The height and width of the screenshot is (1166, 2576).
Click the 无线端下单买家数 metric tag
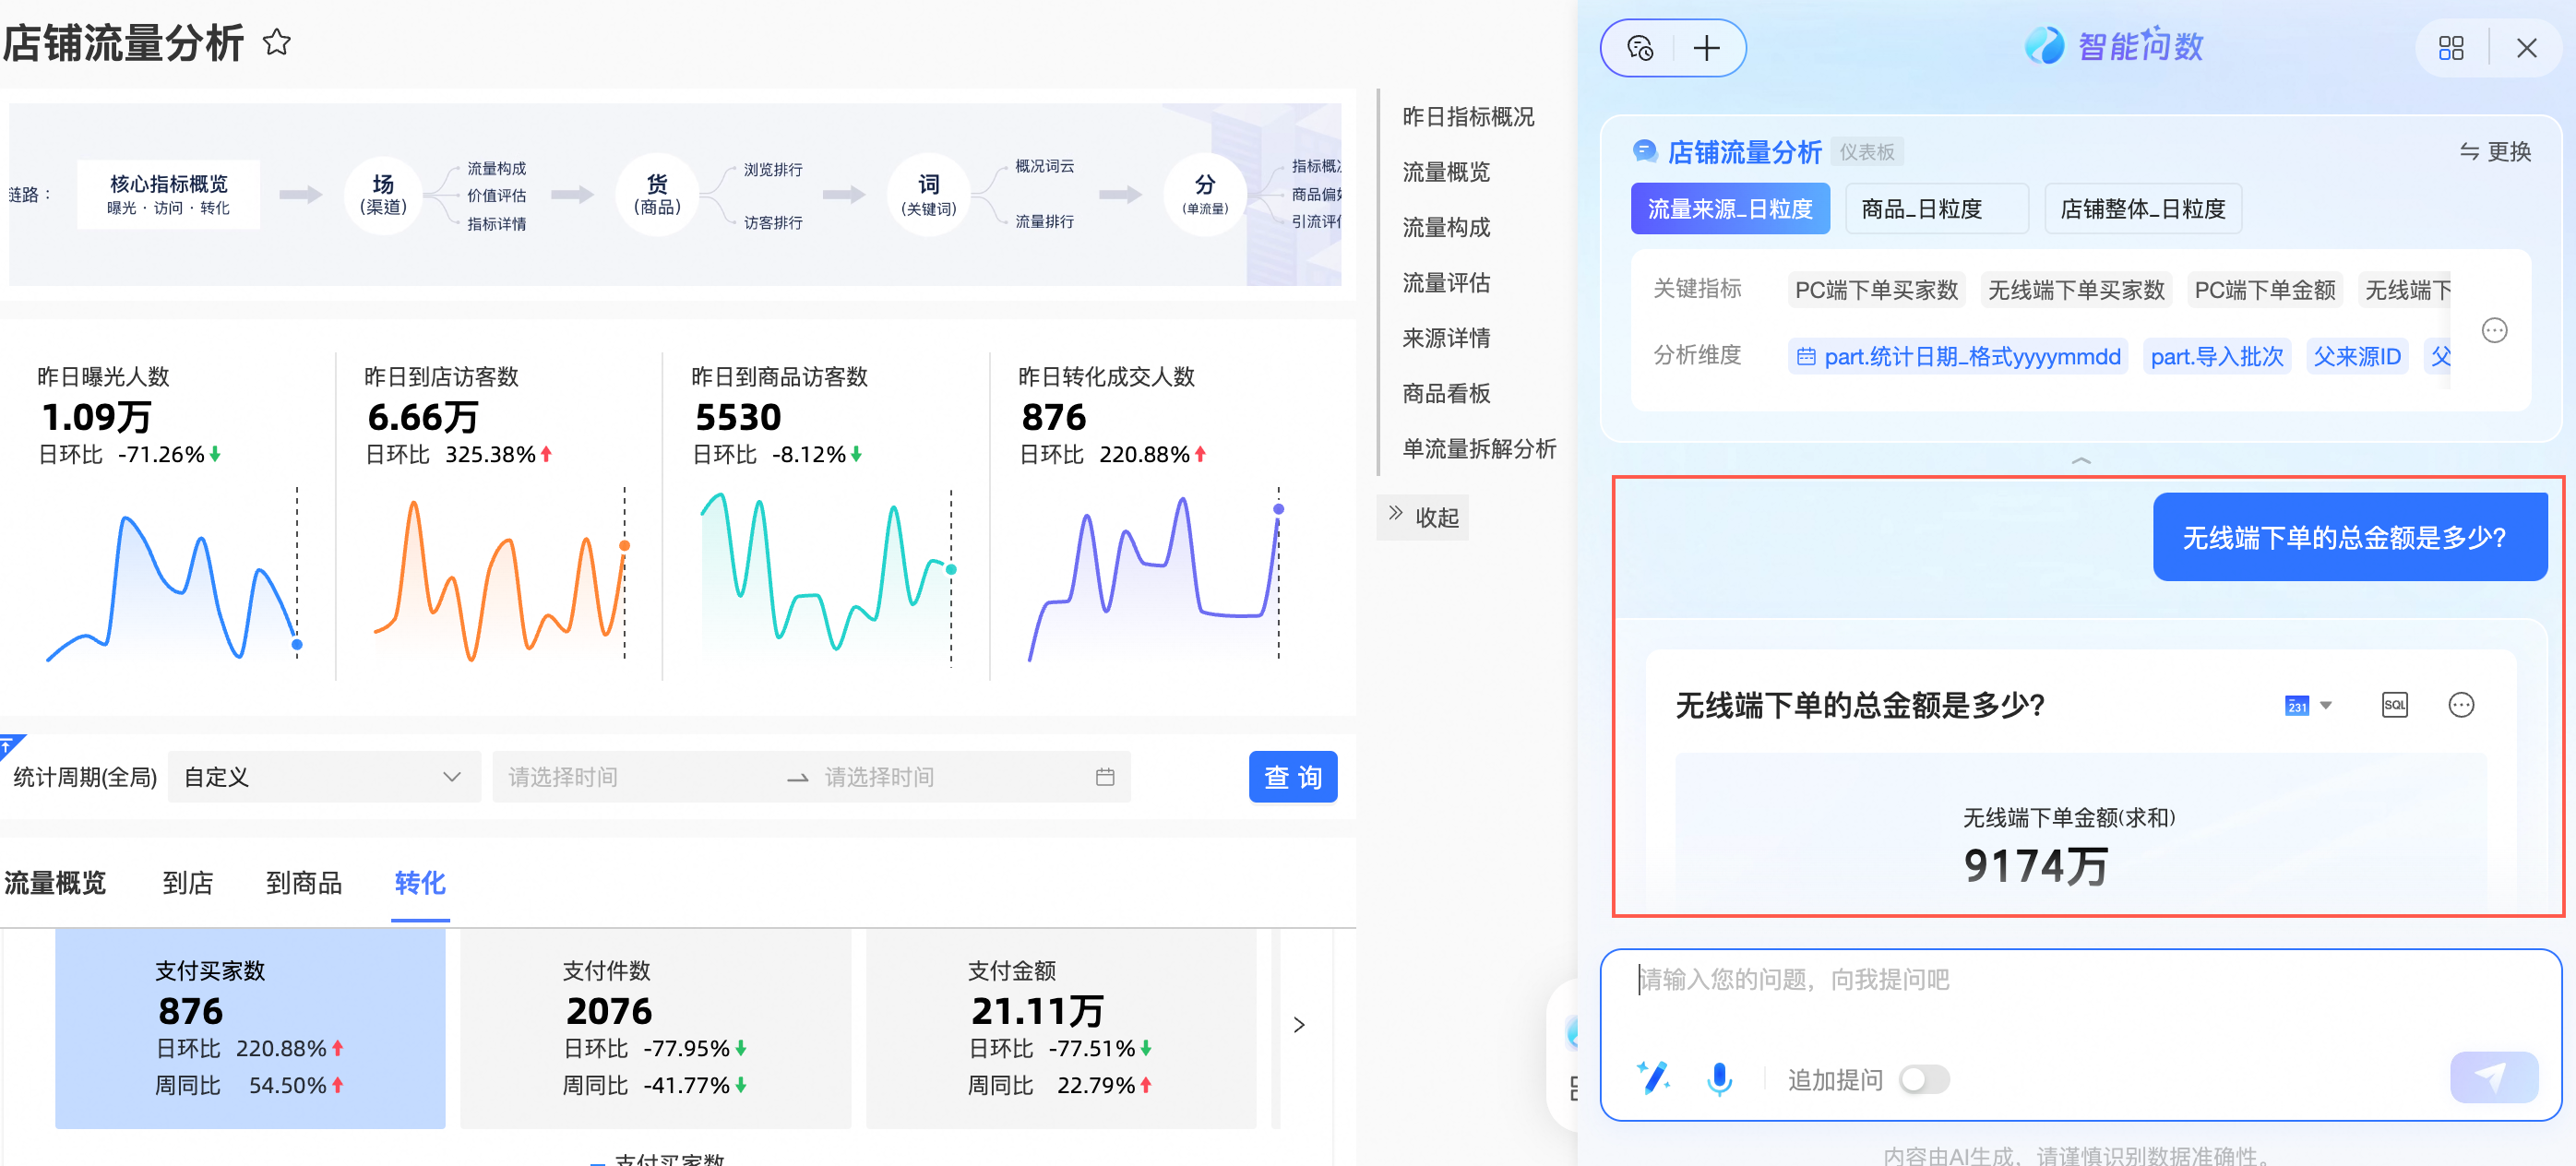click(2076, 290)
